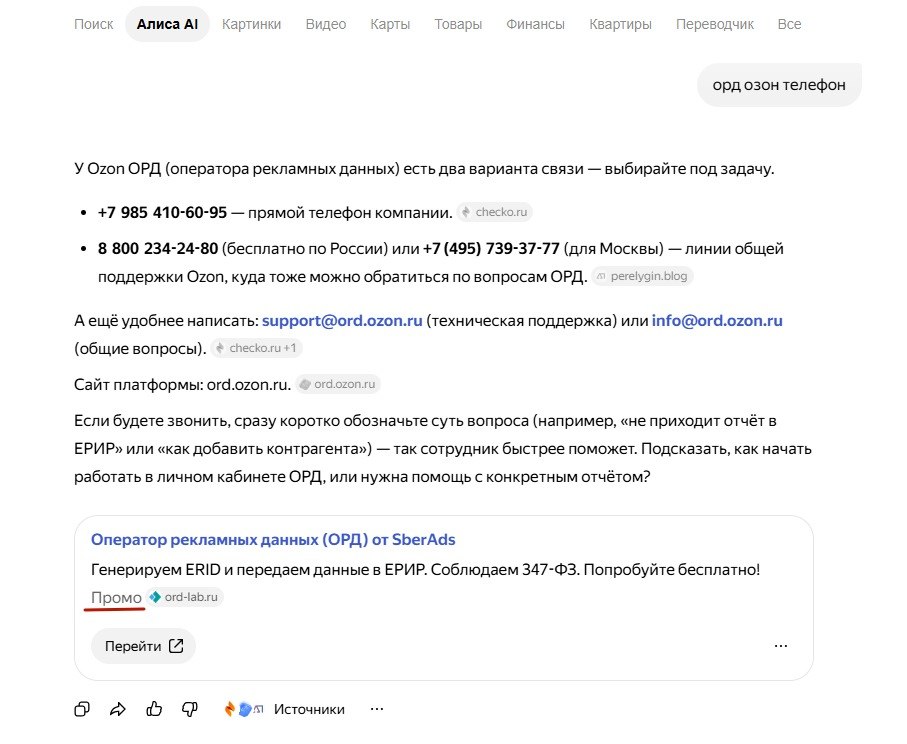Viewport: 907px width, 744px height.
Task: Copy the answer with the copy icon
Action: (82, 709)
